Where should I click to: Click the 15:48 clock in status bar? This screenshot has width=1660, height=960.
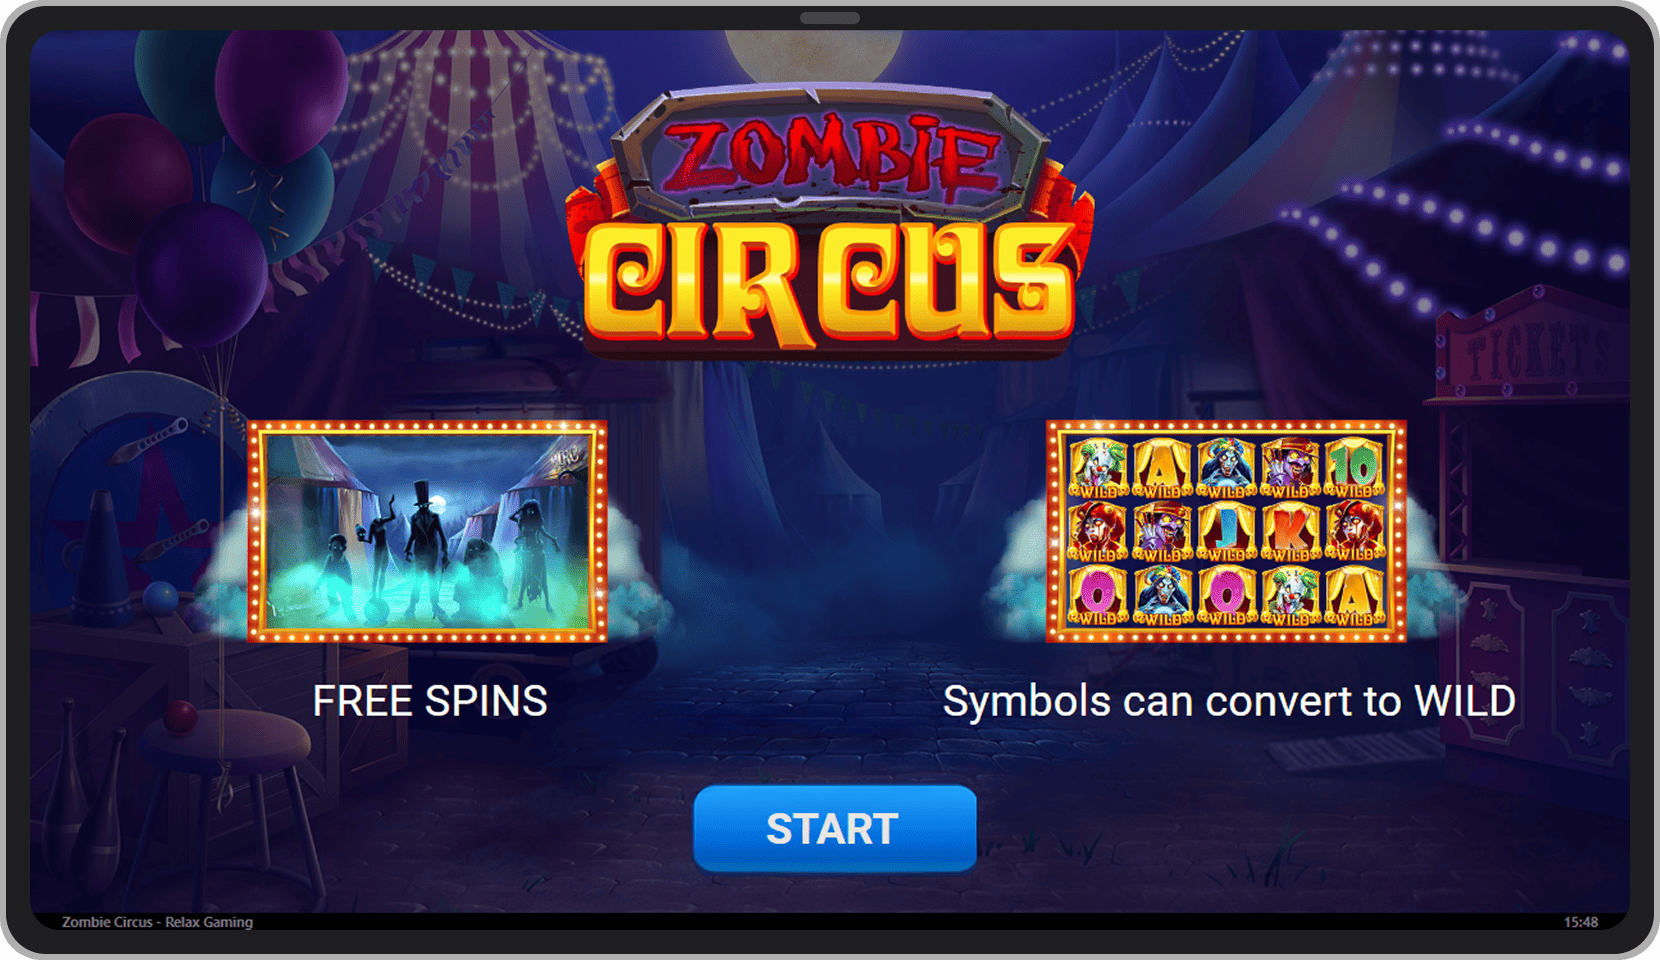tap(1581, 922)
